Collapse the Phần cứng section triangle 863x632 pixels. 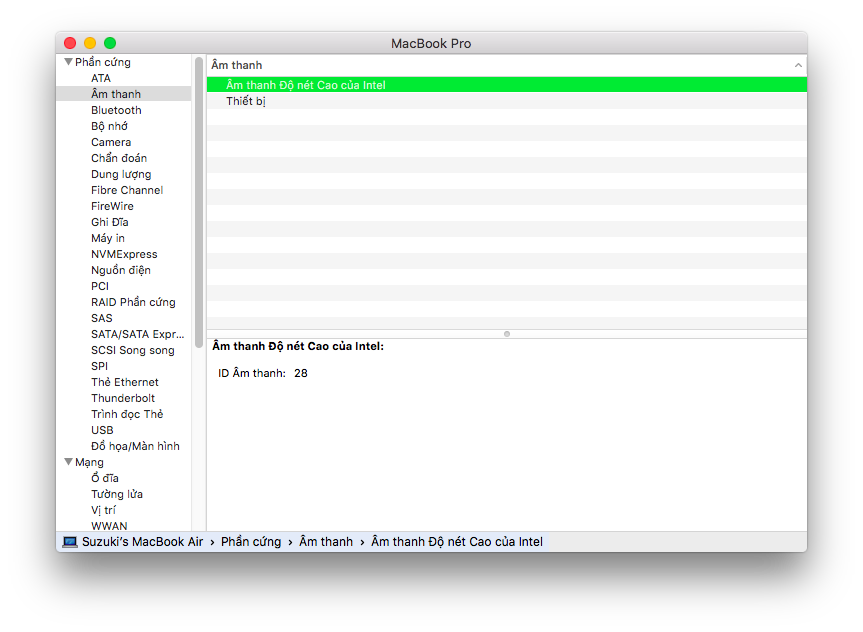[68, 62]
